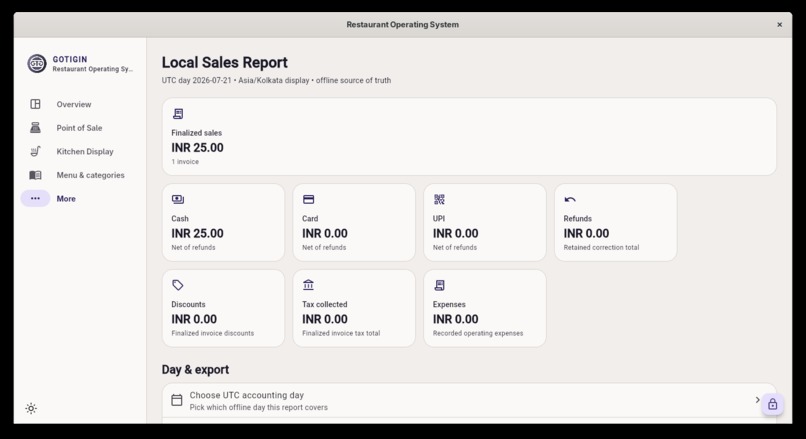Click the Tax collected bank icon

[308, 285]
